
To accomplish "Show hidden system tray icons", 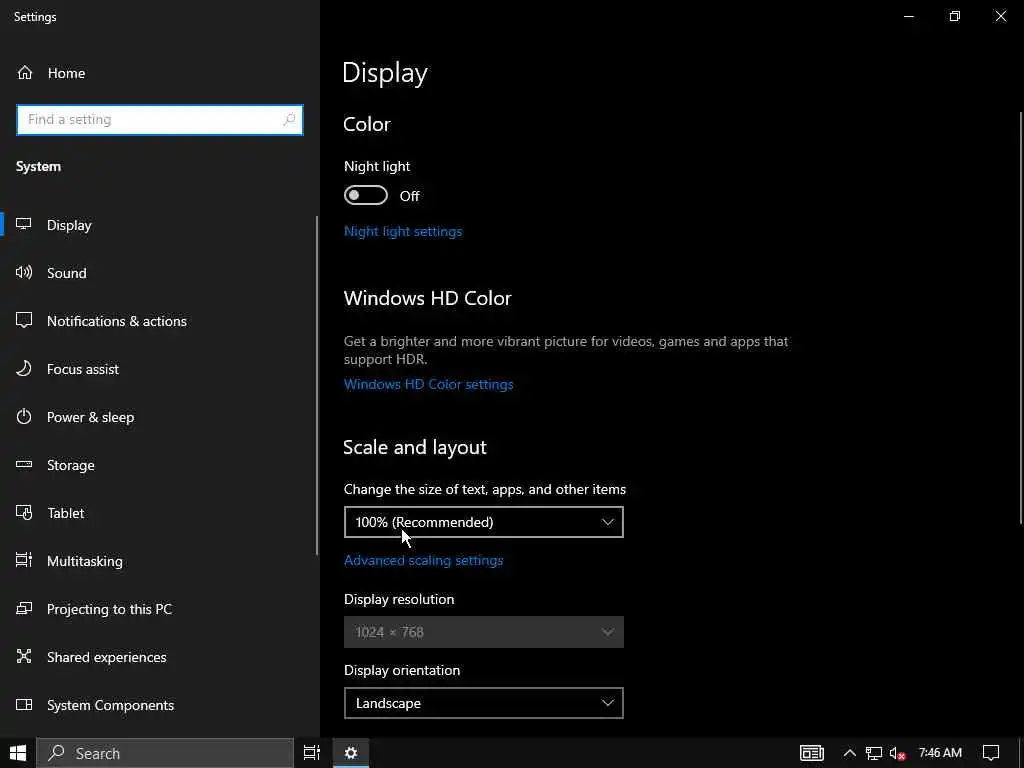I will click(x=849, y=753).
